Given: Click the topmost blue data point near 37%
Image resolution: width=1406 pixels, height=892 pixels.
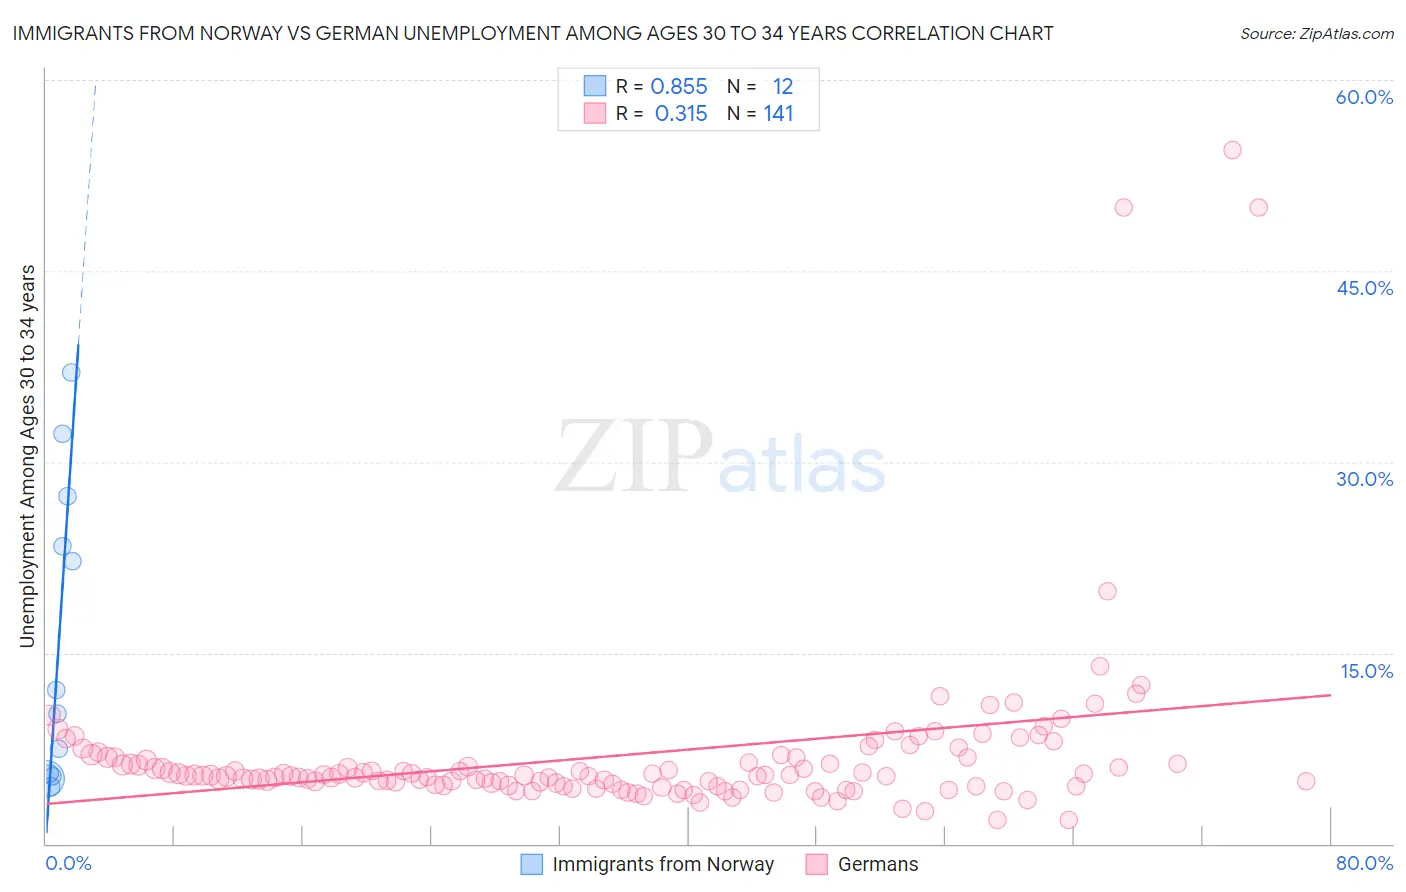Looking at the screenshot, I should click(71, 372).
